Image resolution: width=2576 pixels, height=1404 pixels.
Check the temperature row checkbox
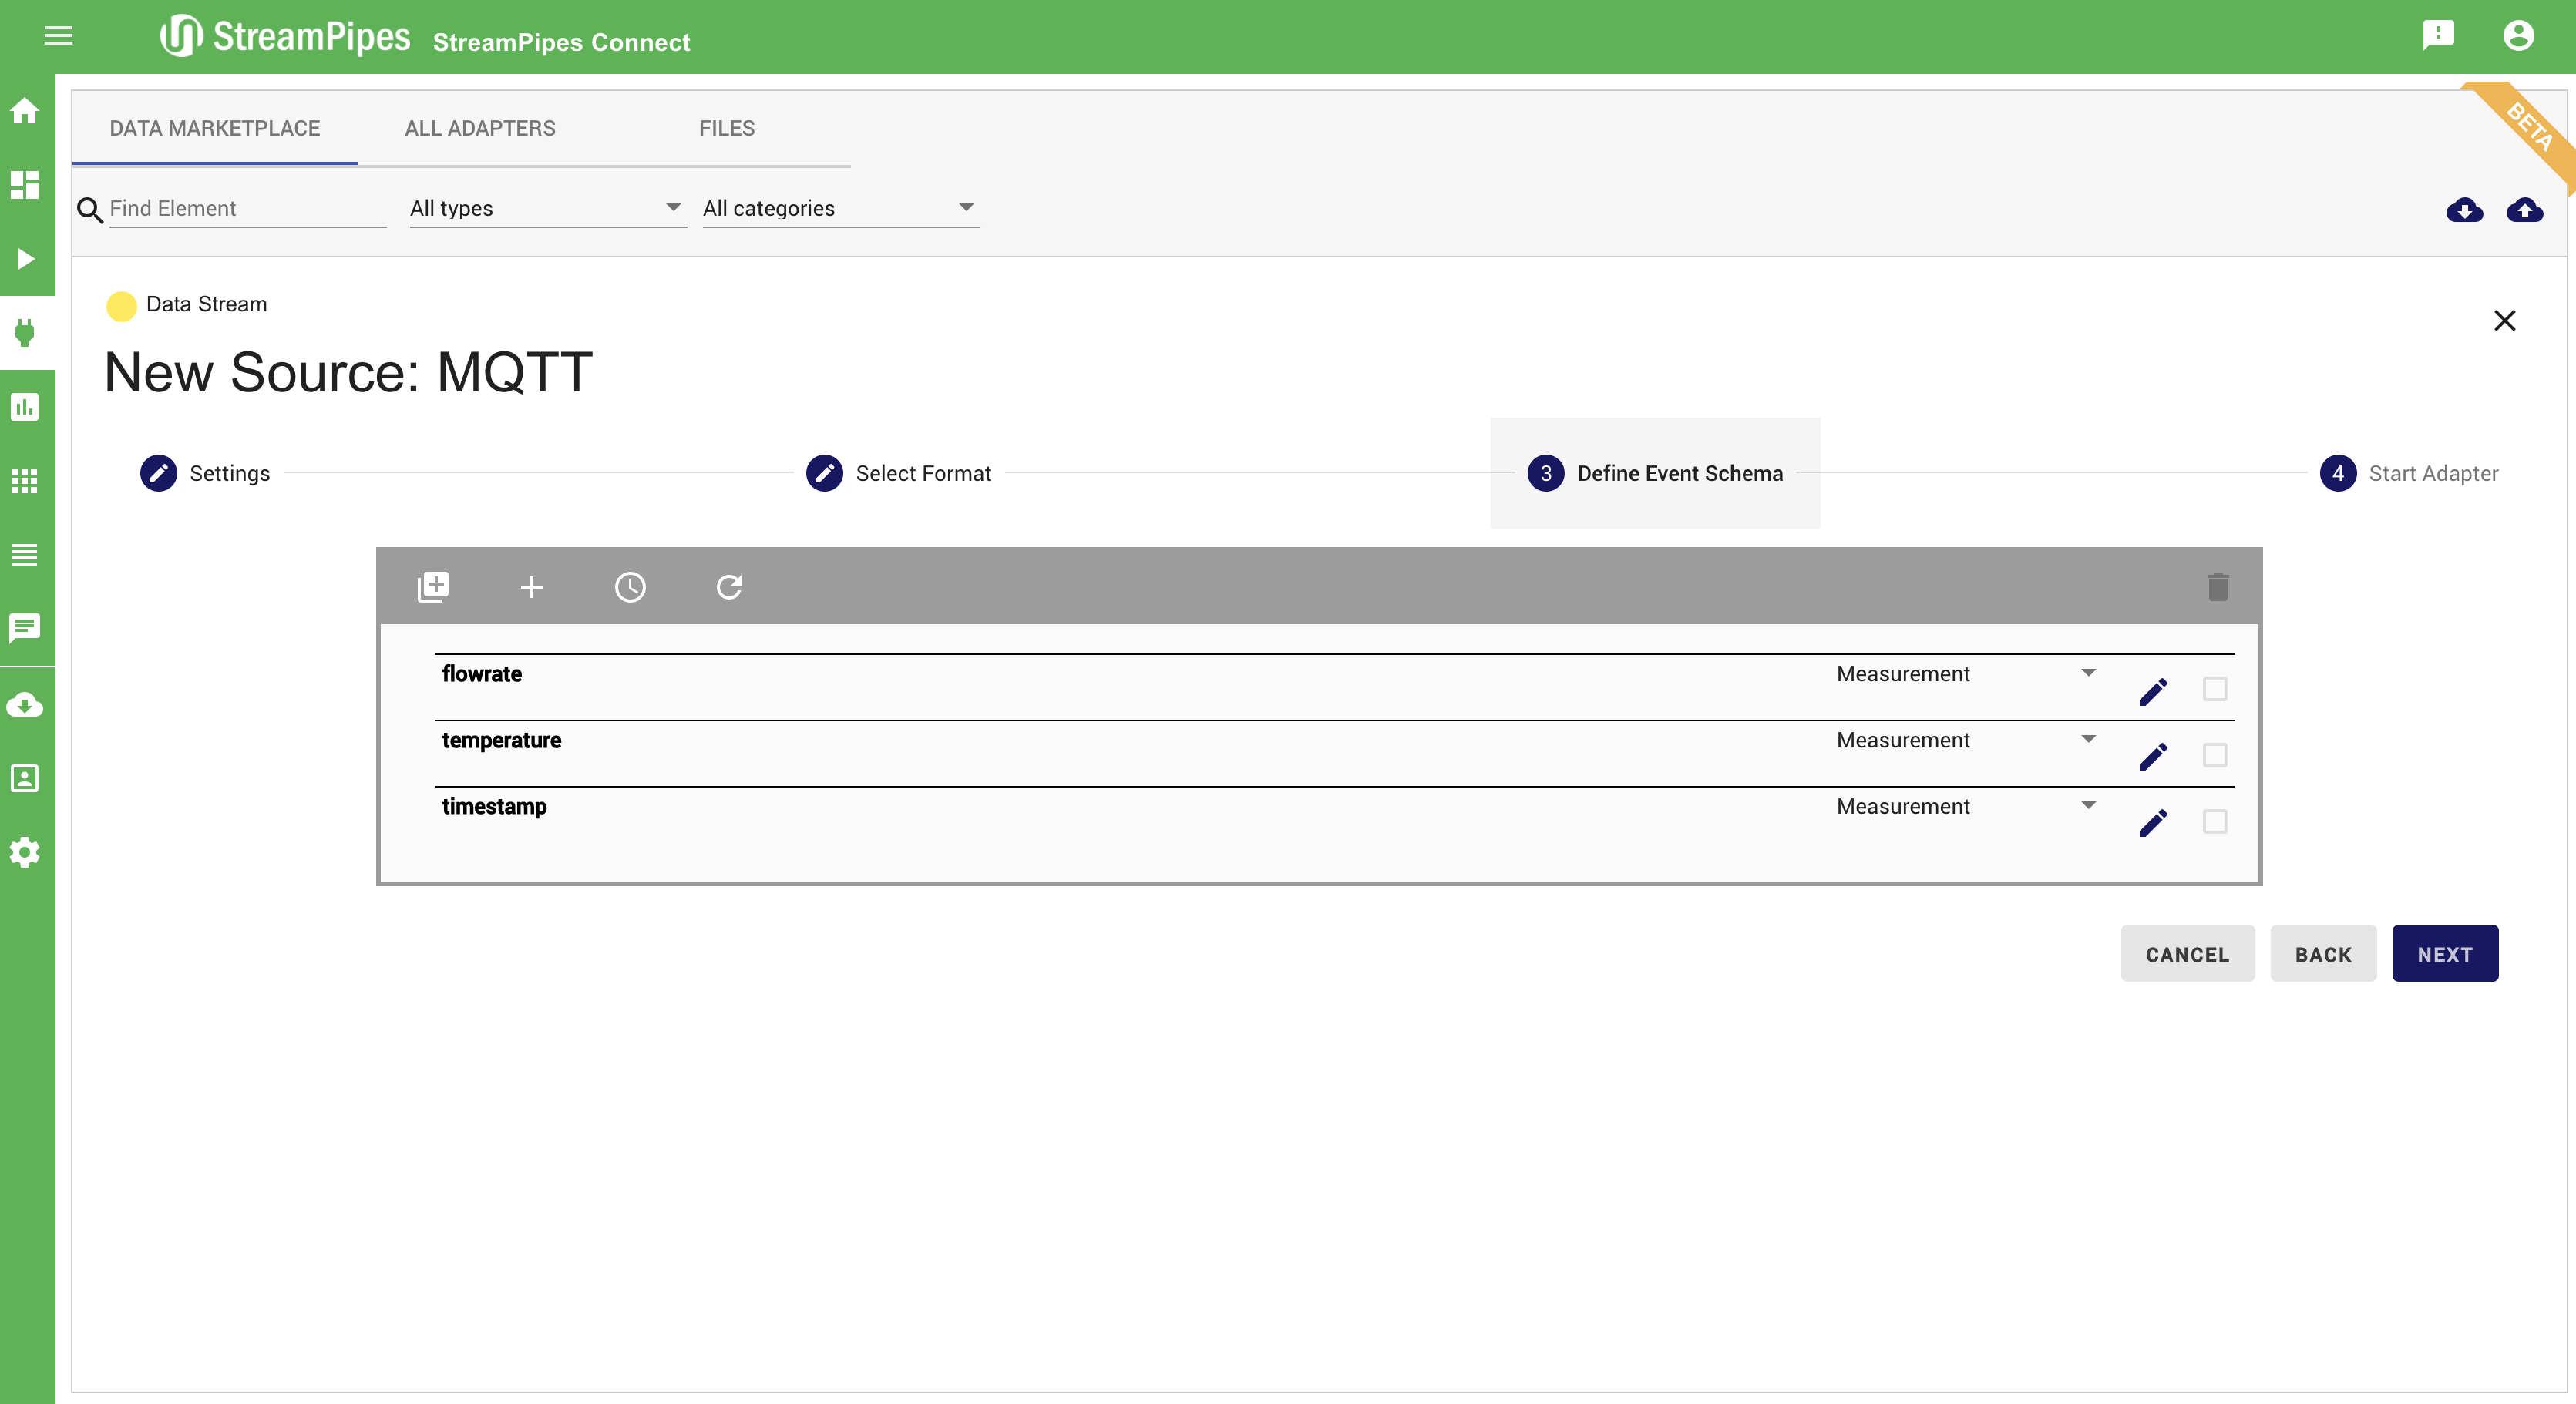click(2214, 755)
